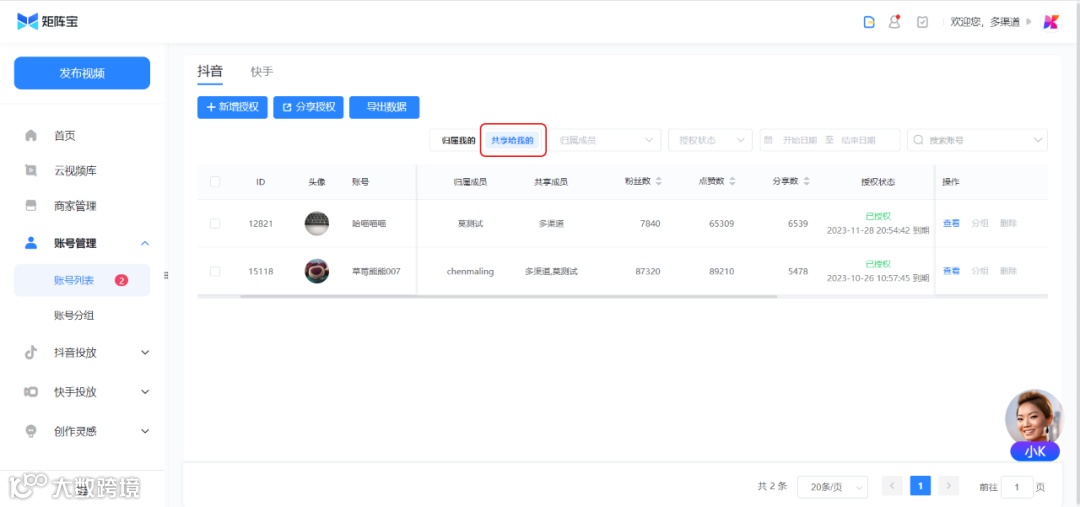
Task: Click the 分享授权 button
Action: [309, 107]
